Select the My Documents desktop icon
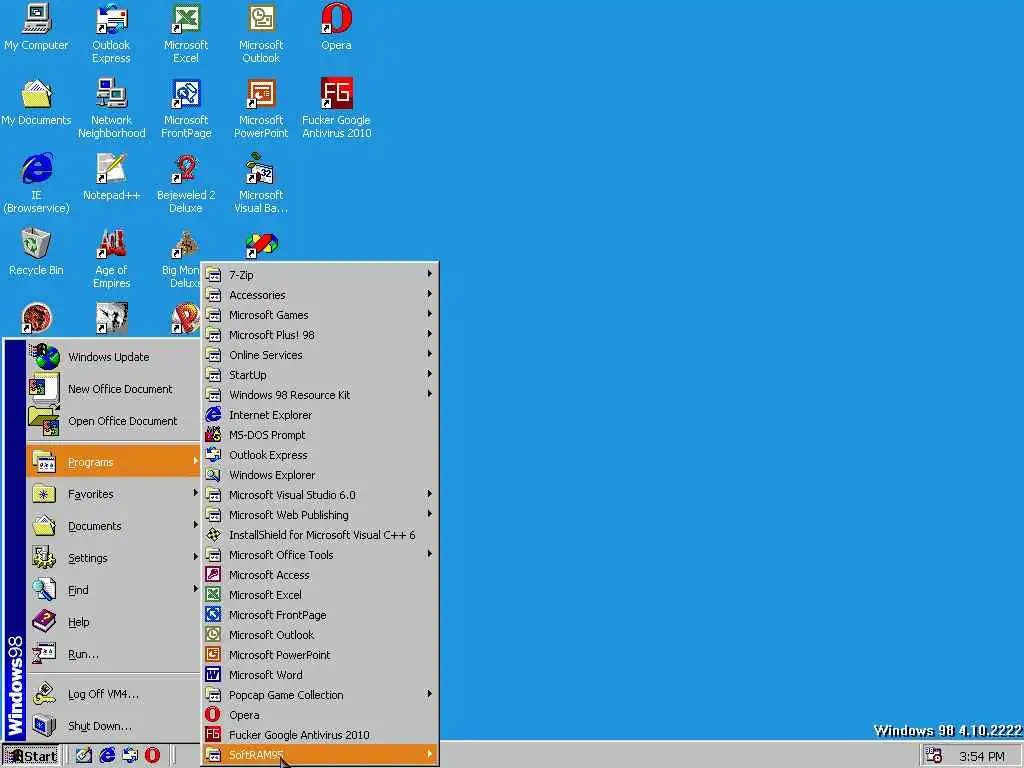1024x768 pixels. click(x=36, y=103)
